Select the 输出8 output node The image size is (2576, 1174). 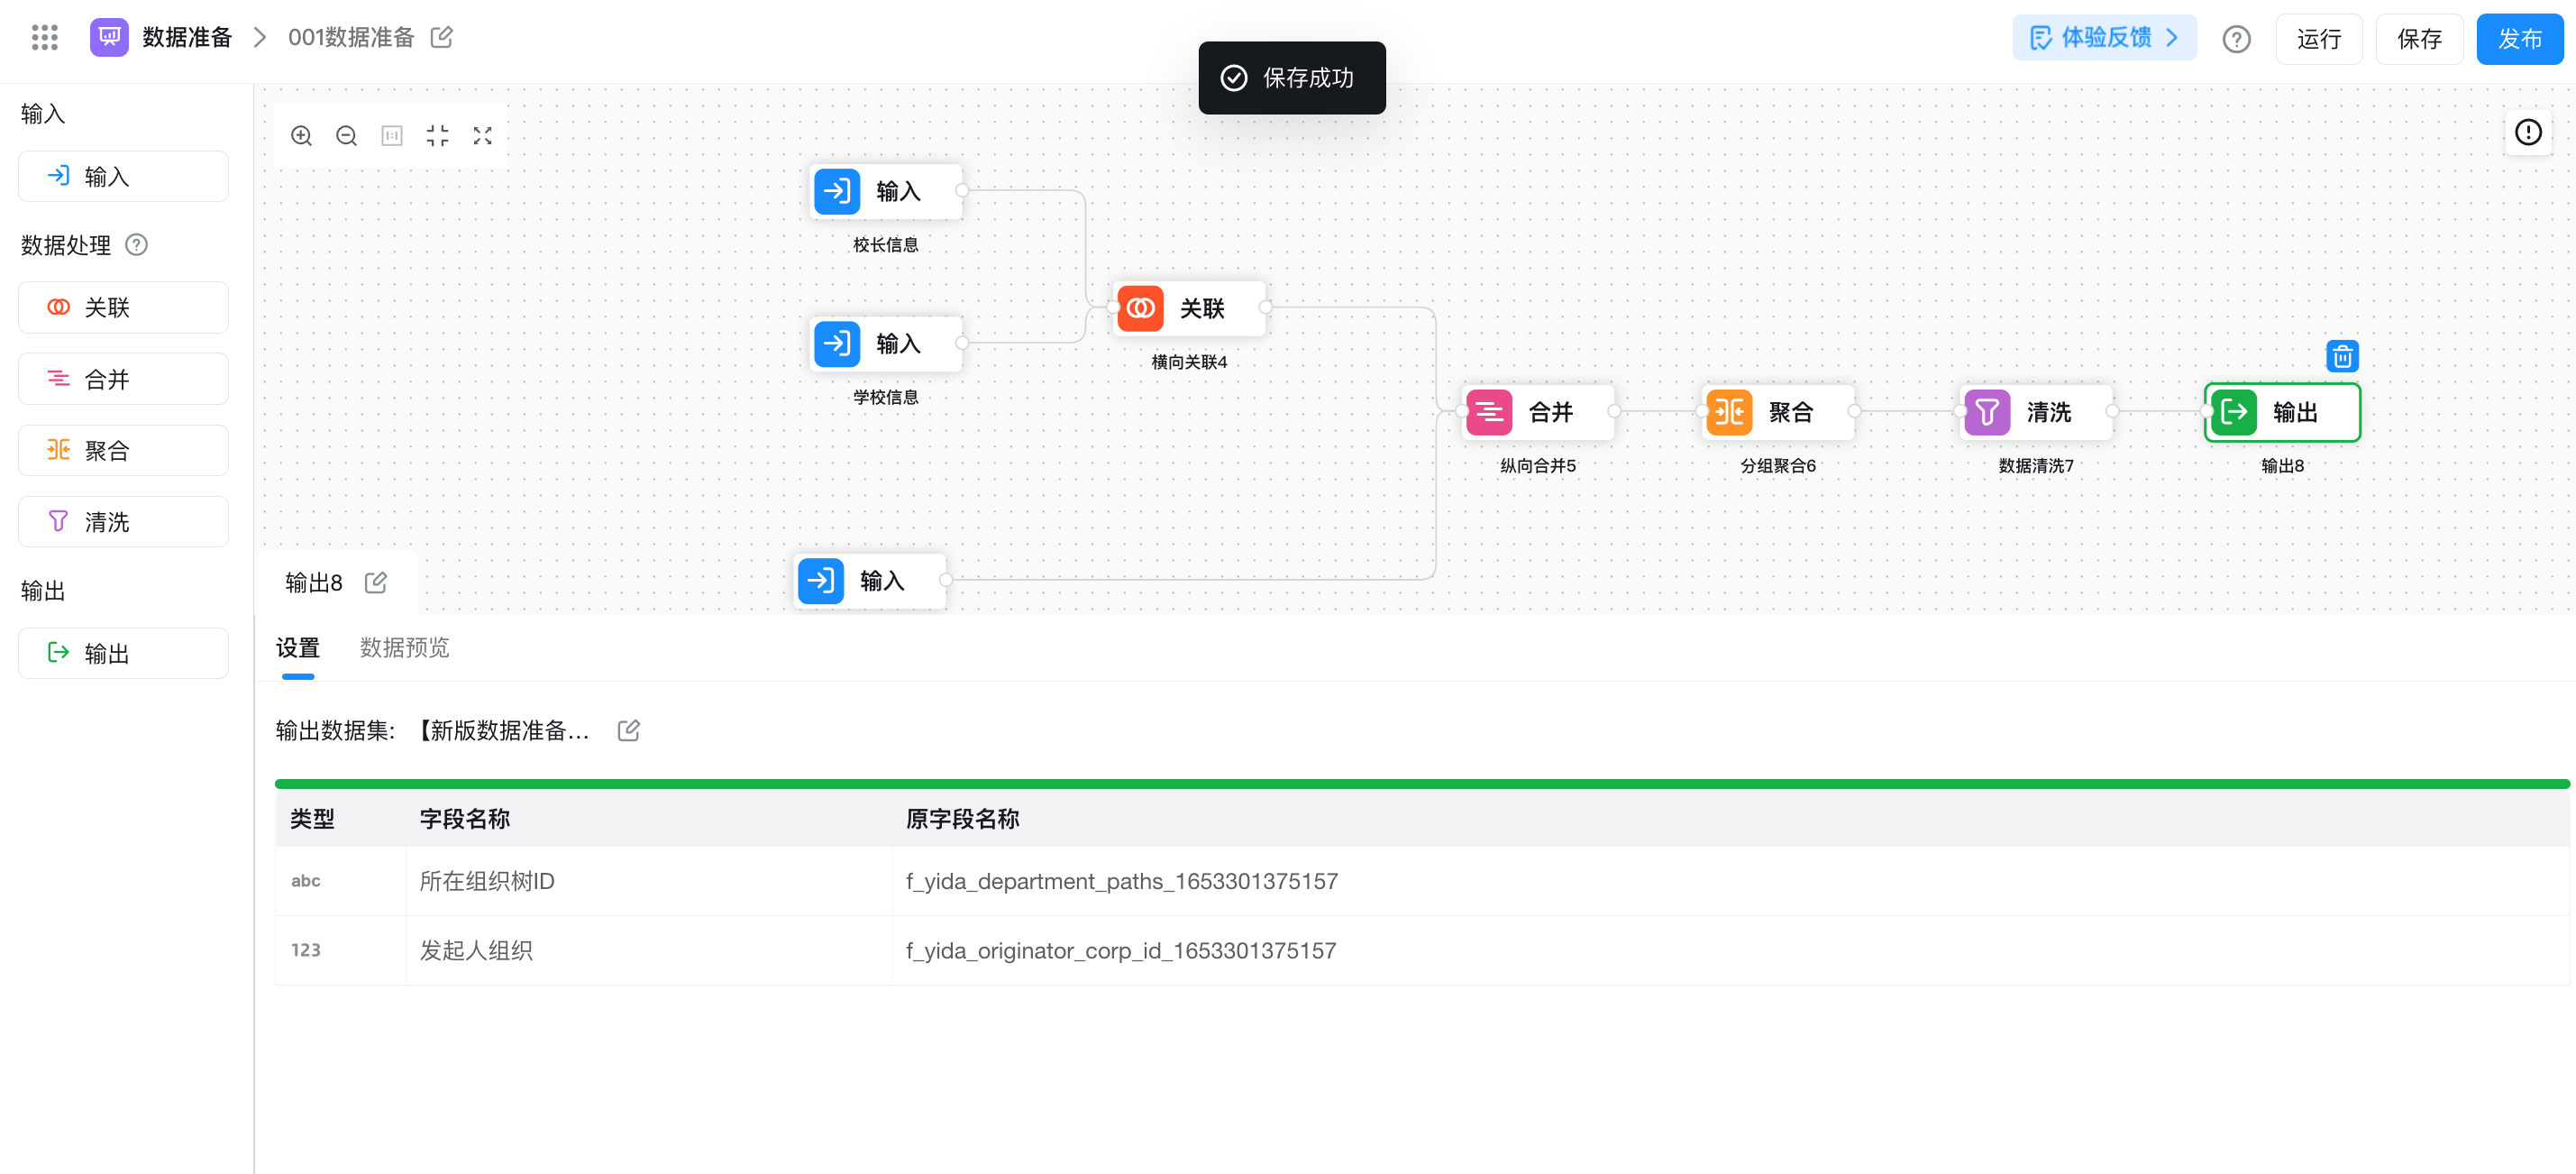[2282, 412]
